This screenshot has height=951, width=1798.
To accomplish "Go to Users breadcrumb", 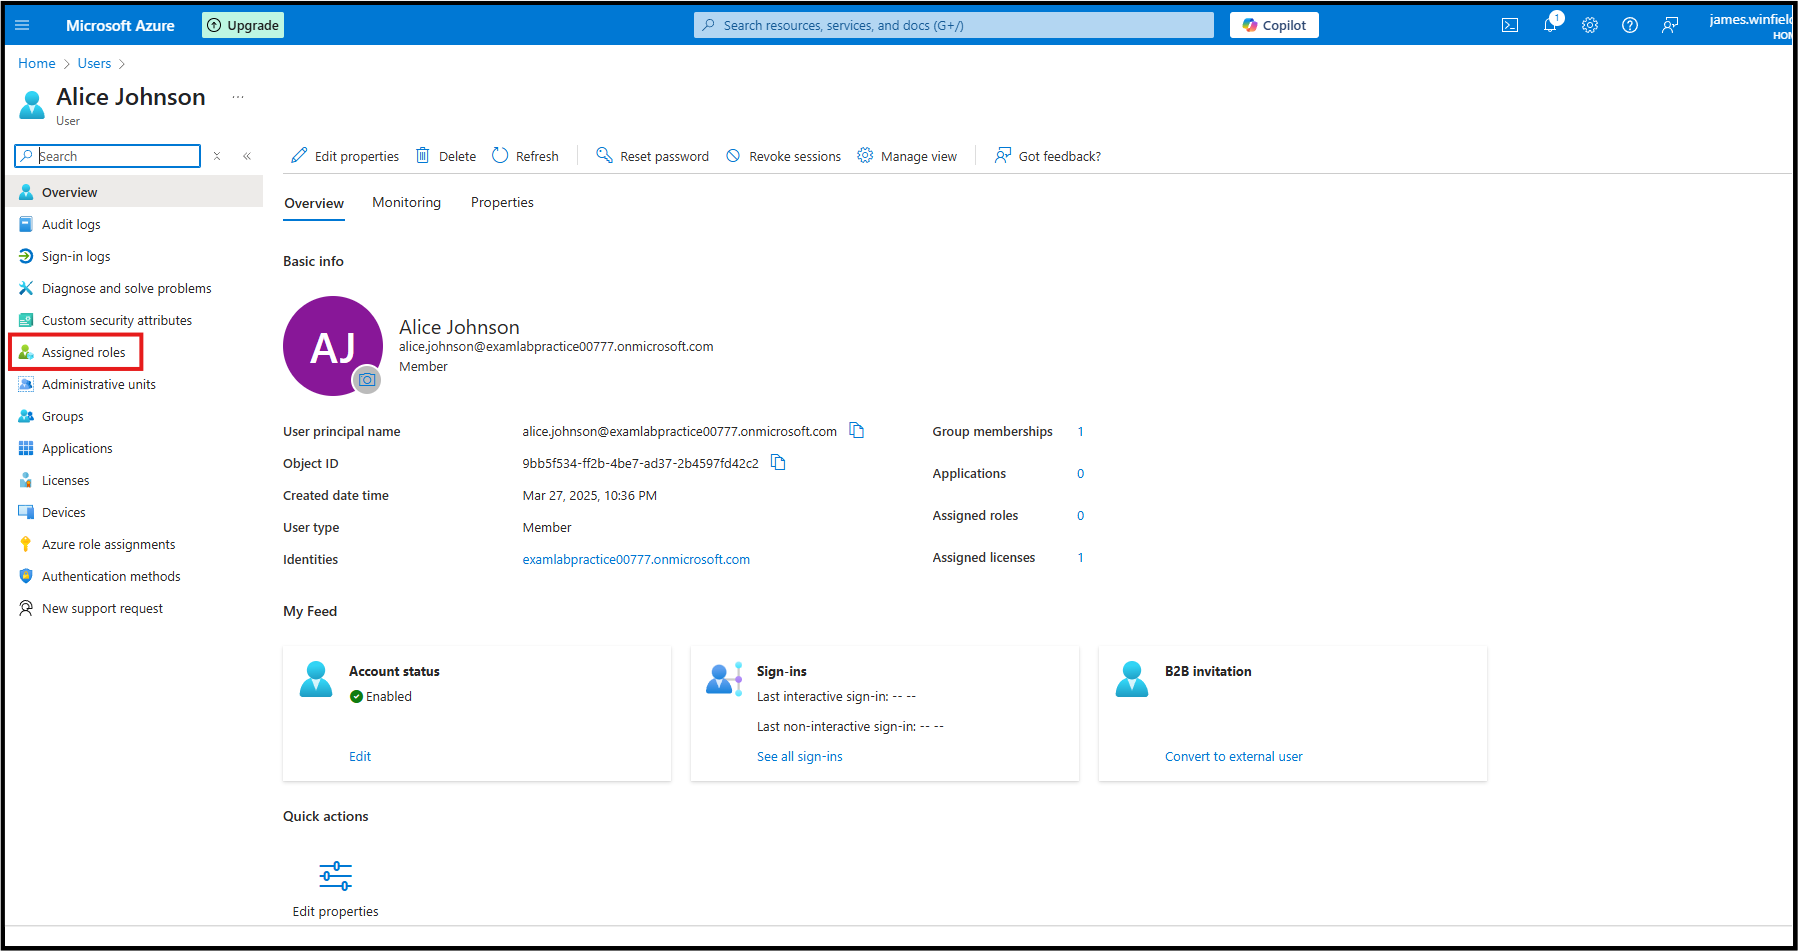I will click(94, 63).
